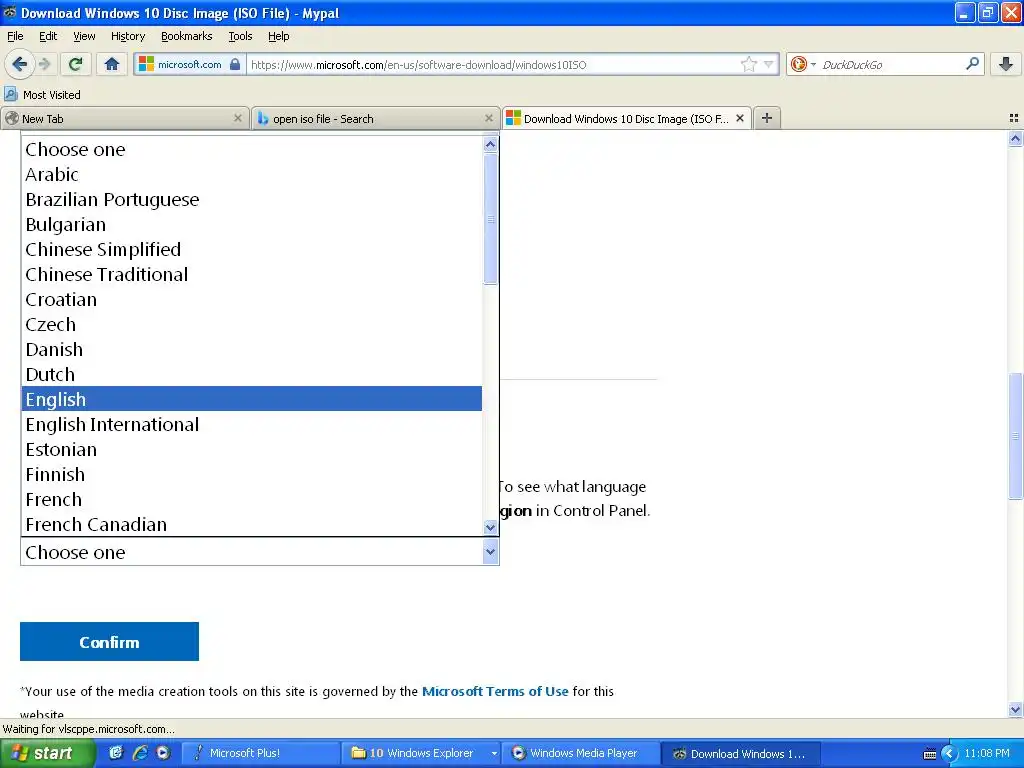The width and height of the screenshot is (1024, 768).
Task: Pick Chinese Traditional language
Action: (252, 274)
